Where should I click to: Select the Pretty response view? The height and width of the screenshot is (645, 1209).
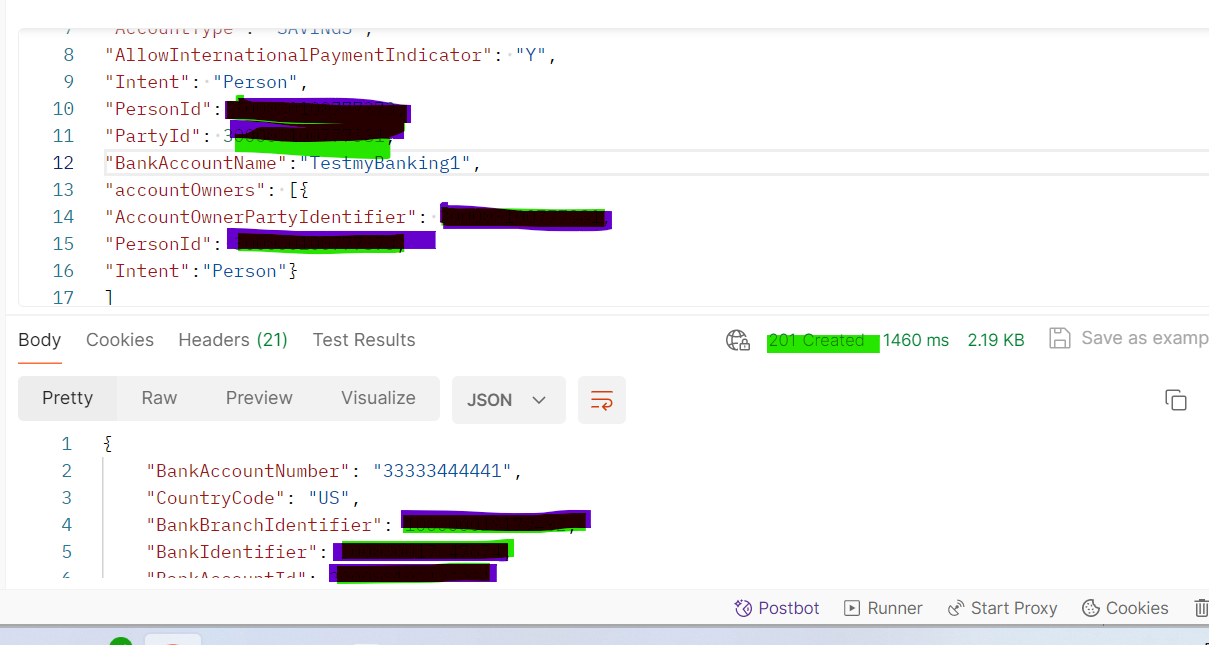point(67,398)
